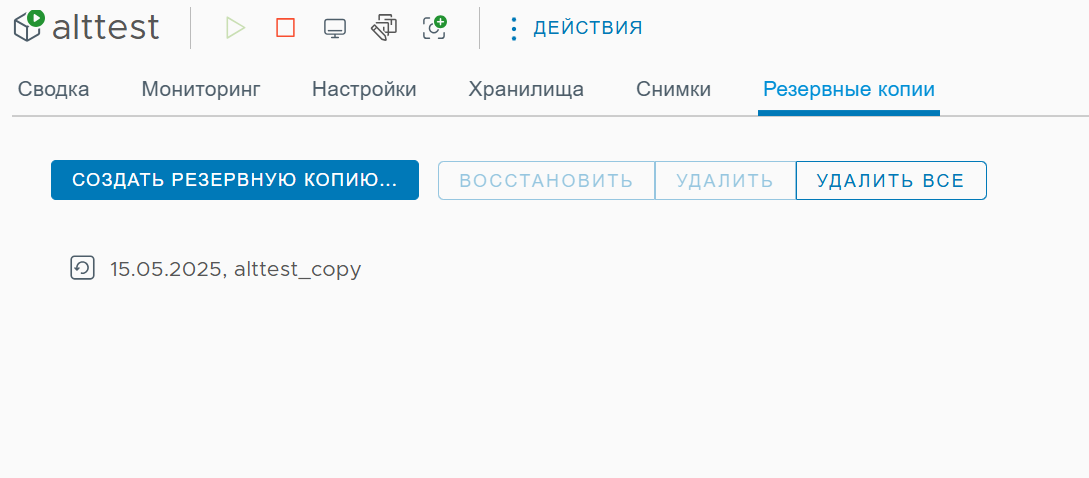Open the Снимки tab

pyautogui.click(x=673, y=90)
